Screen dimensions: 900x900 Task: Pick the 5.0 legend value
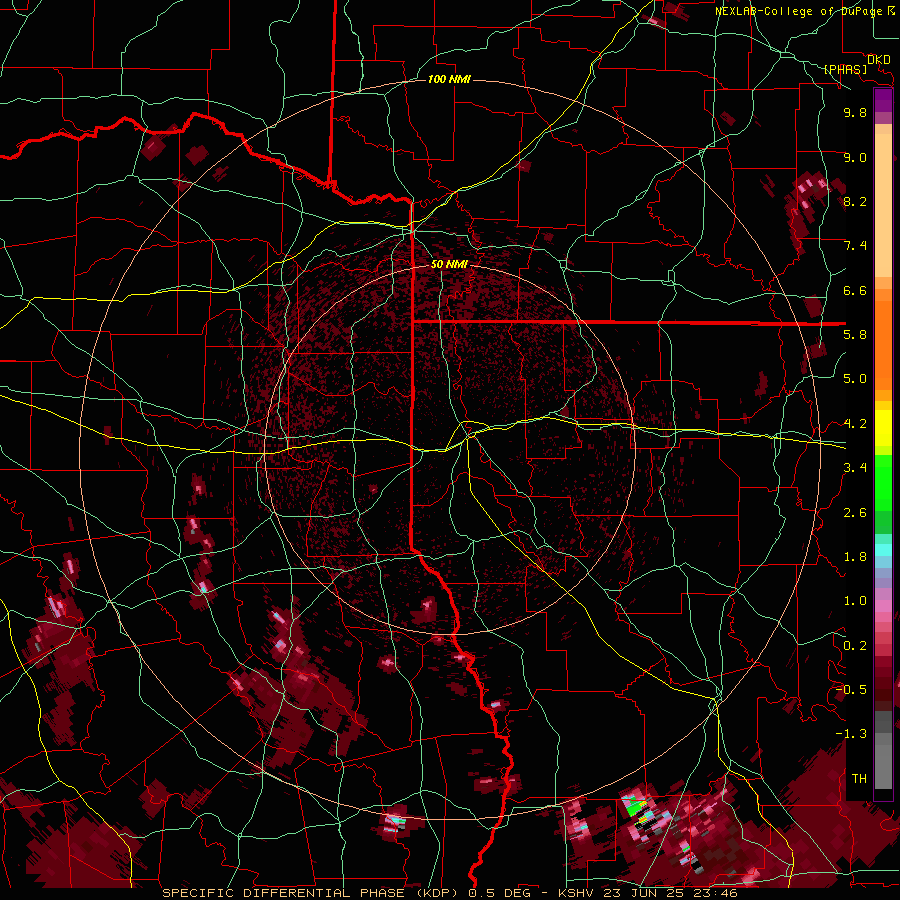click(855, 379)
